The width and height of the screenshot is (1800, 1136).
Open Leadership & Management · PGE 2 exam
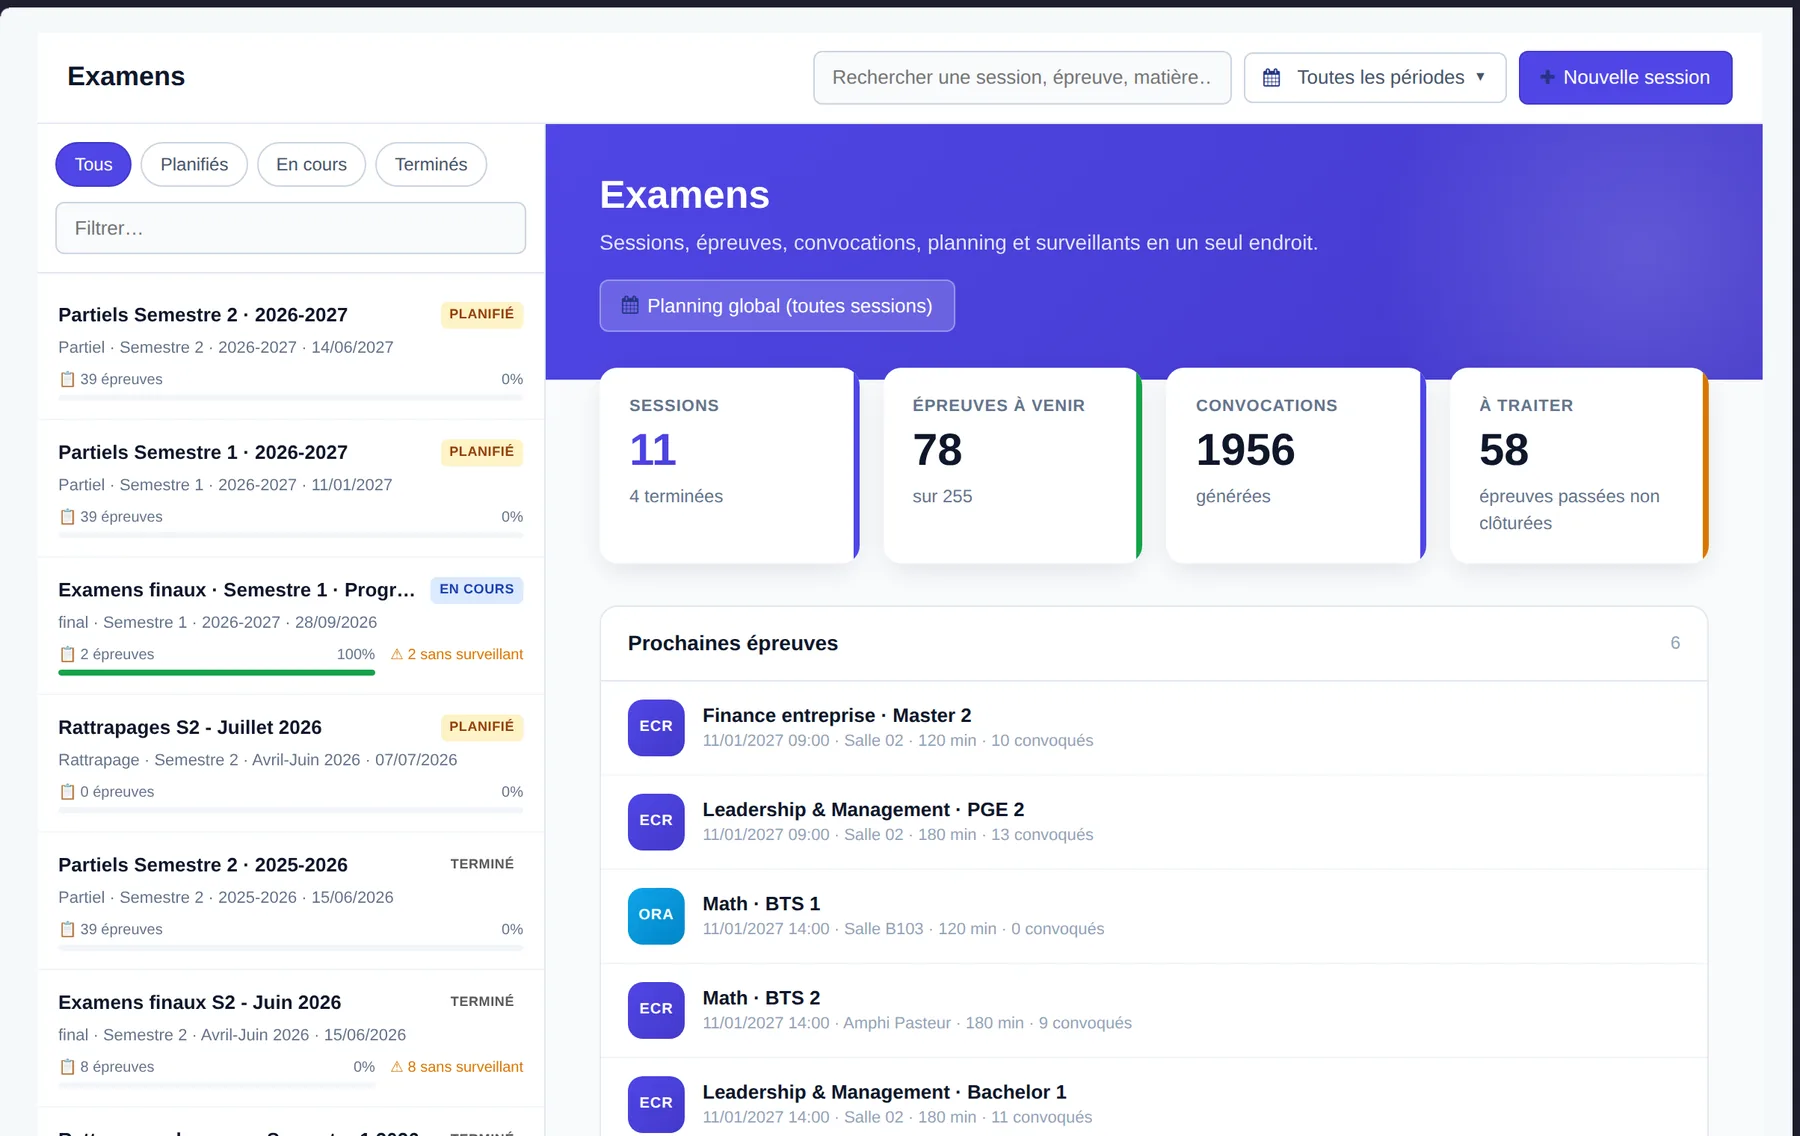pyautogui.click(x=1153, y=822)
